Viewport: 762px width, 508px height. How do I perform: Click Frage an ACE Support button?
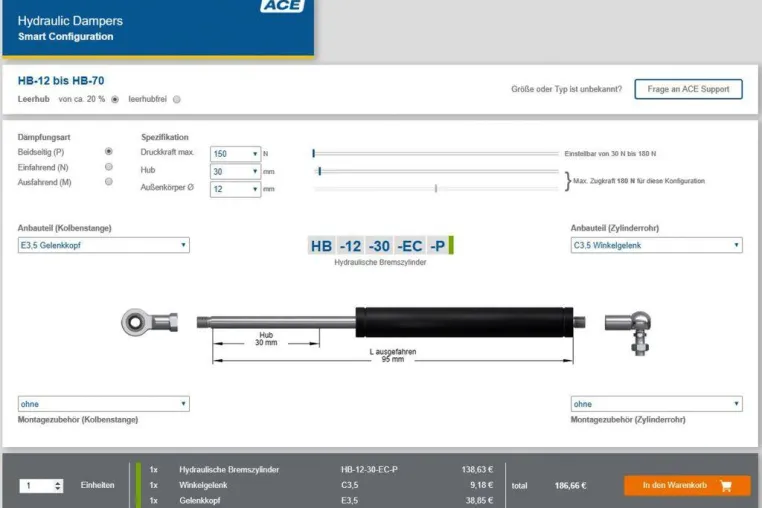point(688,89)
